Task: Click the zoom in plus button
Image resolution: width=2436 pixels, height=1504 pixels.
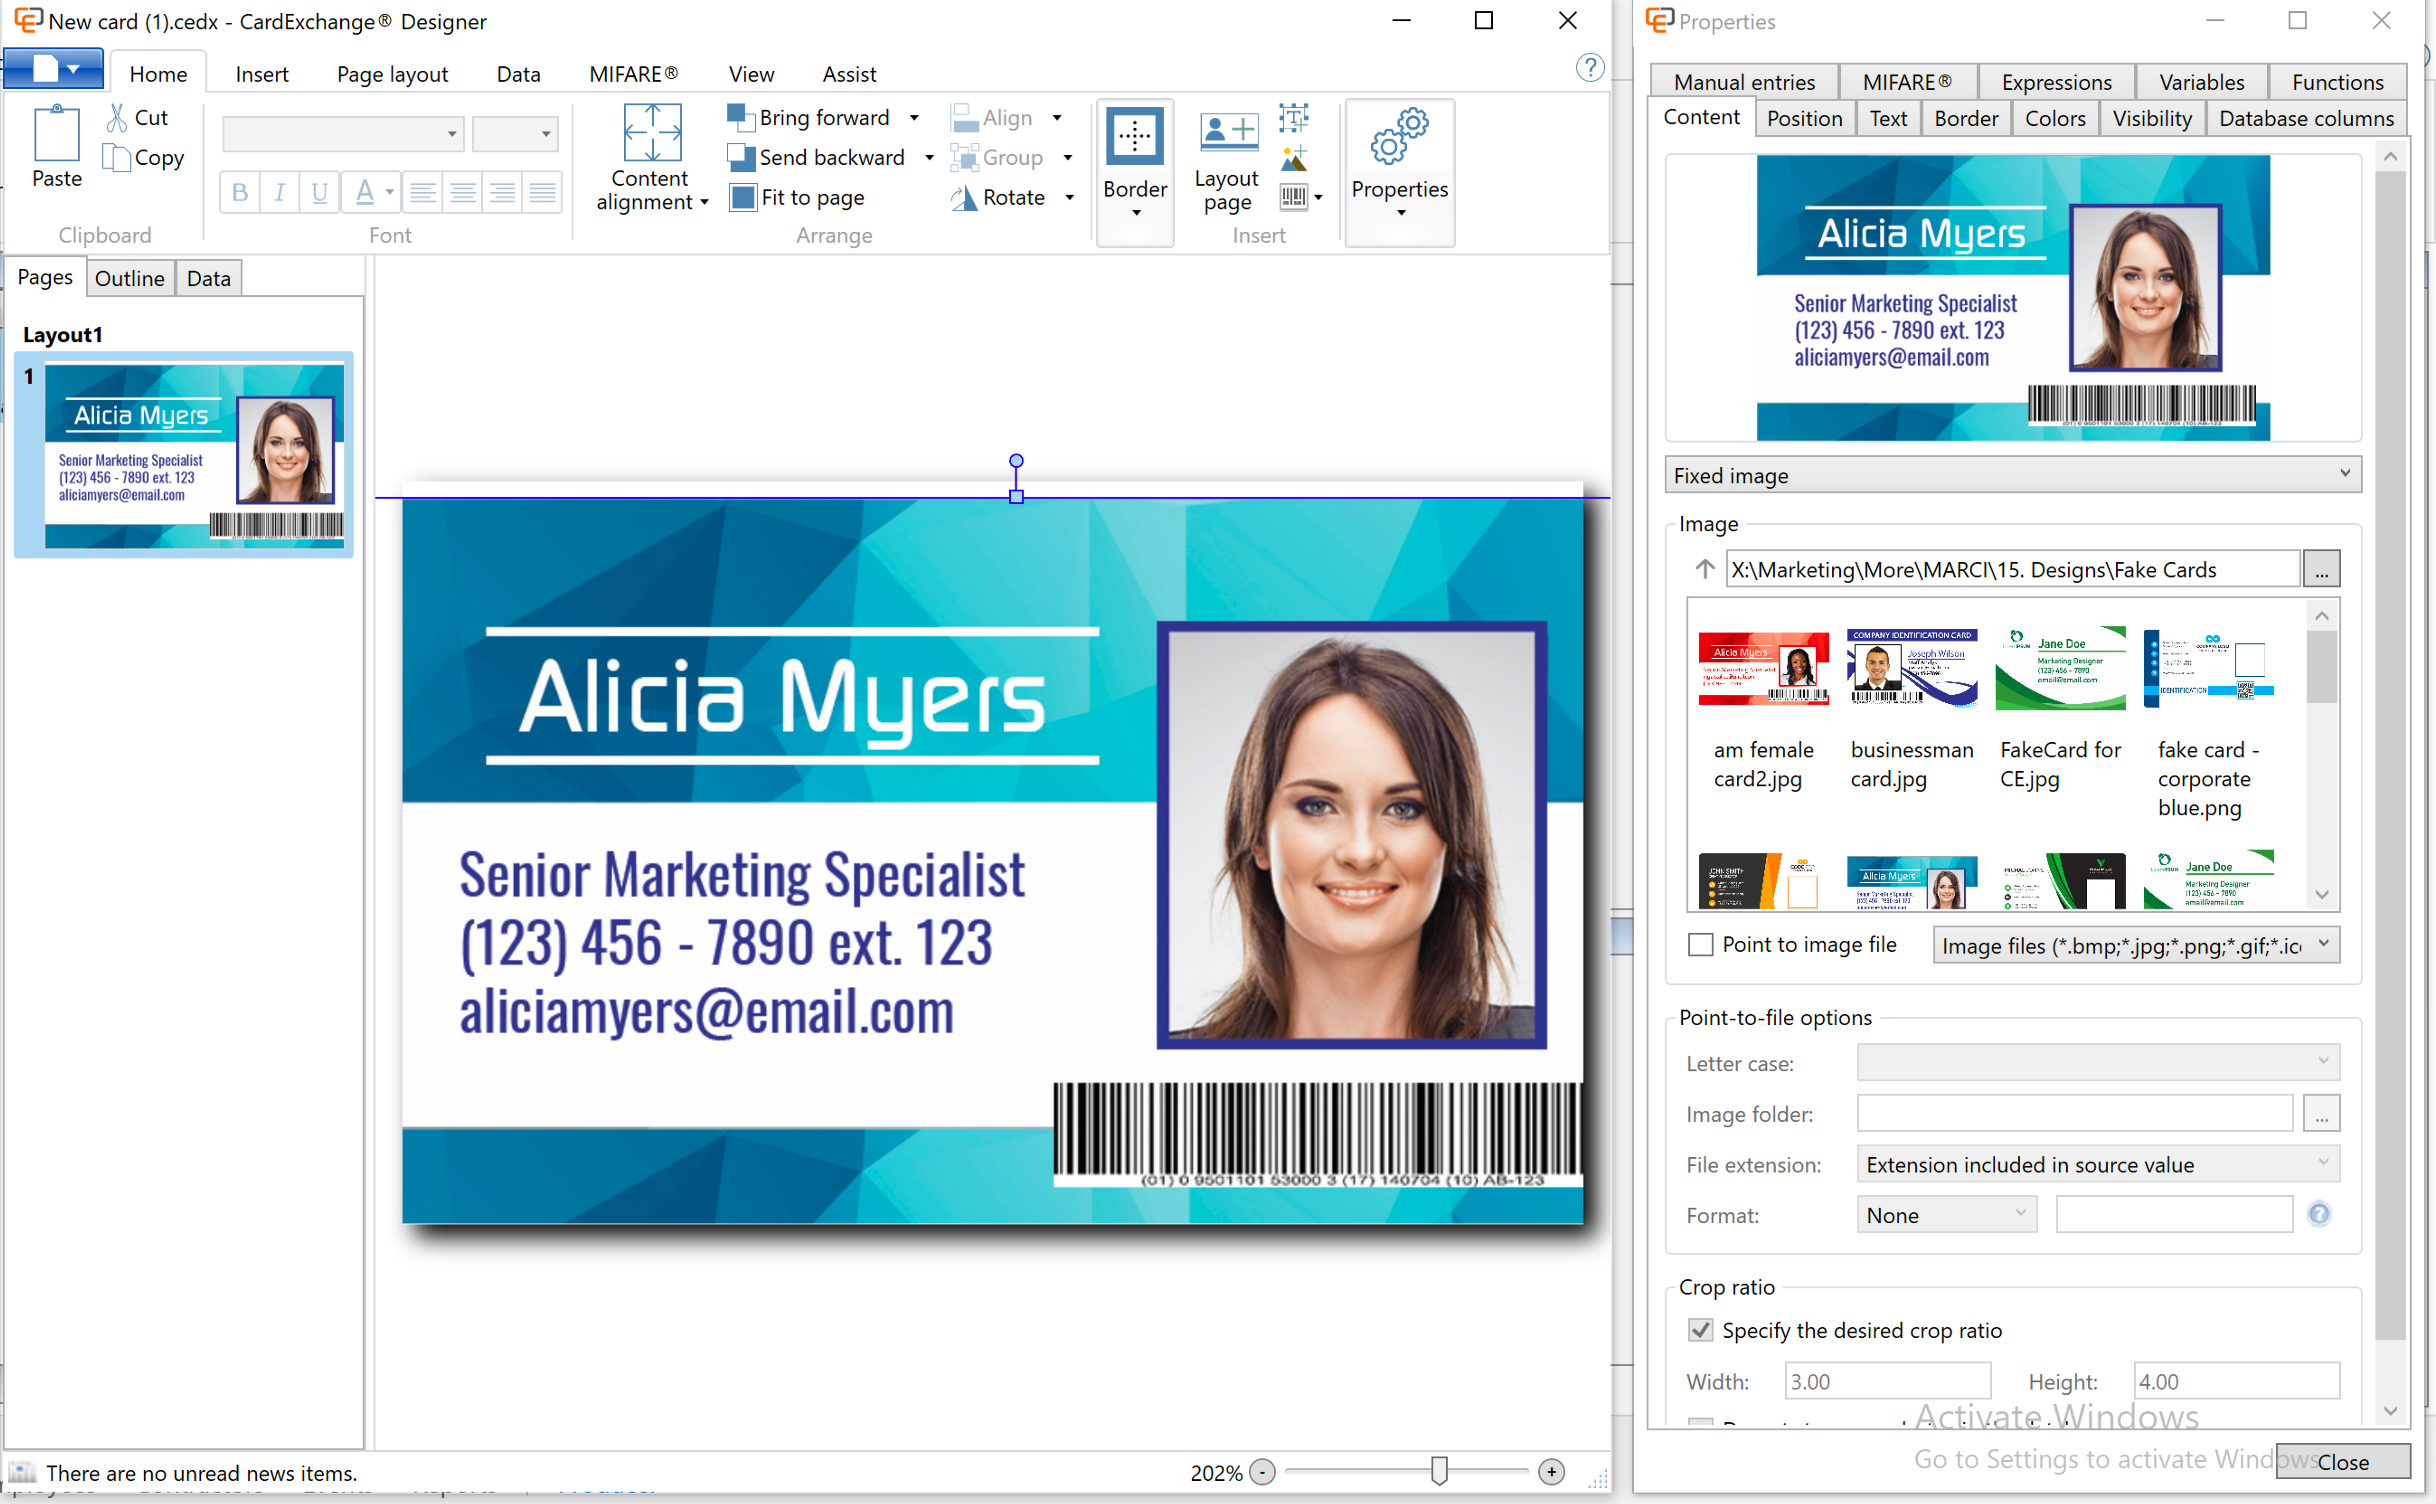Action: [x=1550, y=1472]
